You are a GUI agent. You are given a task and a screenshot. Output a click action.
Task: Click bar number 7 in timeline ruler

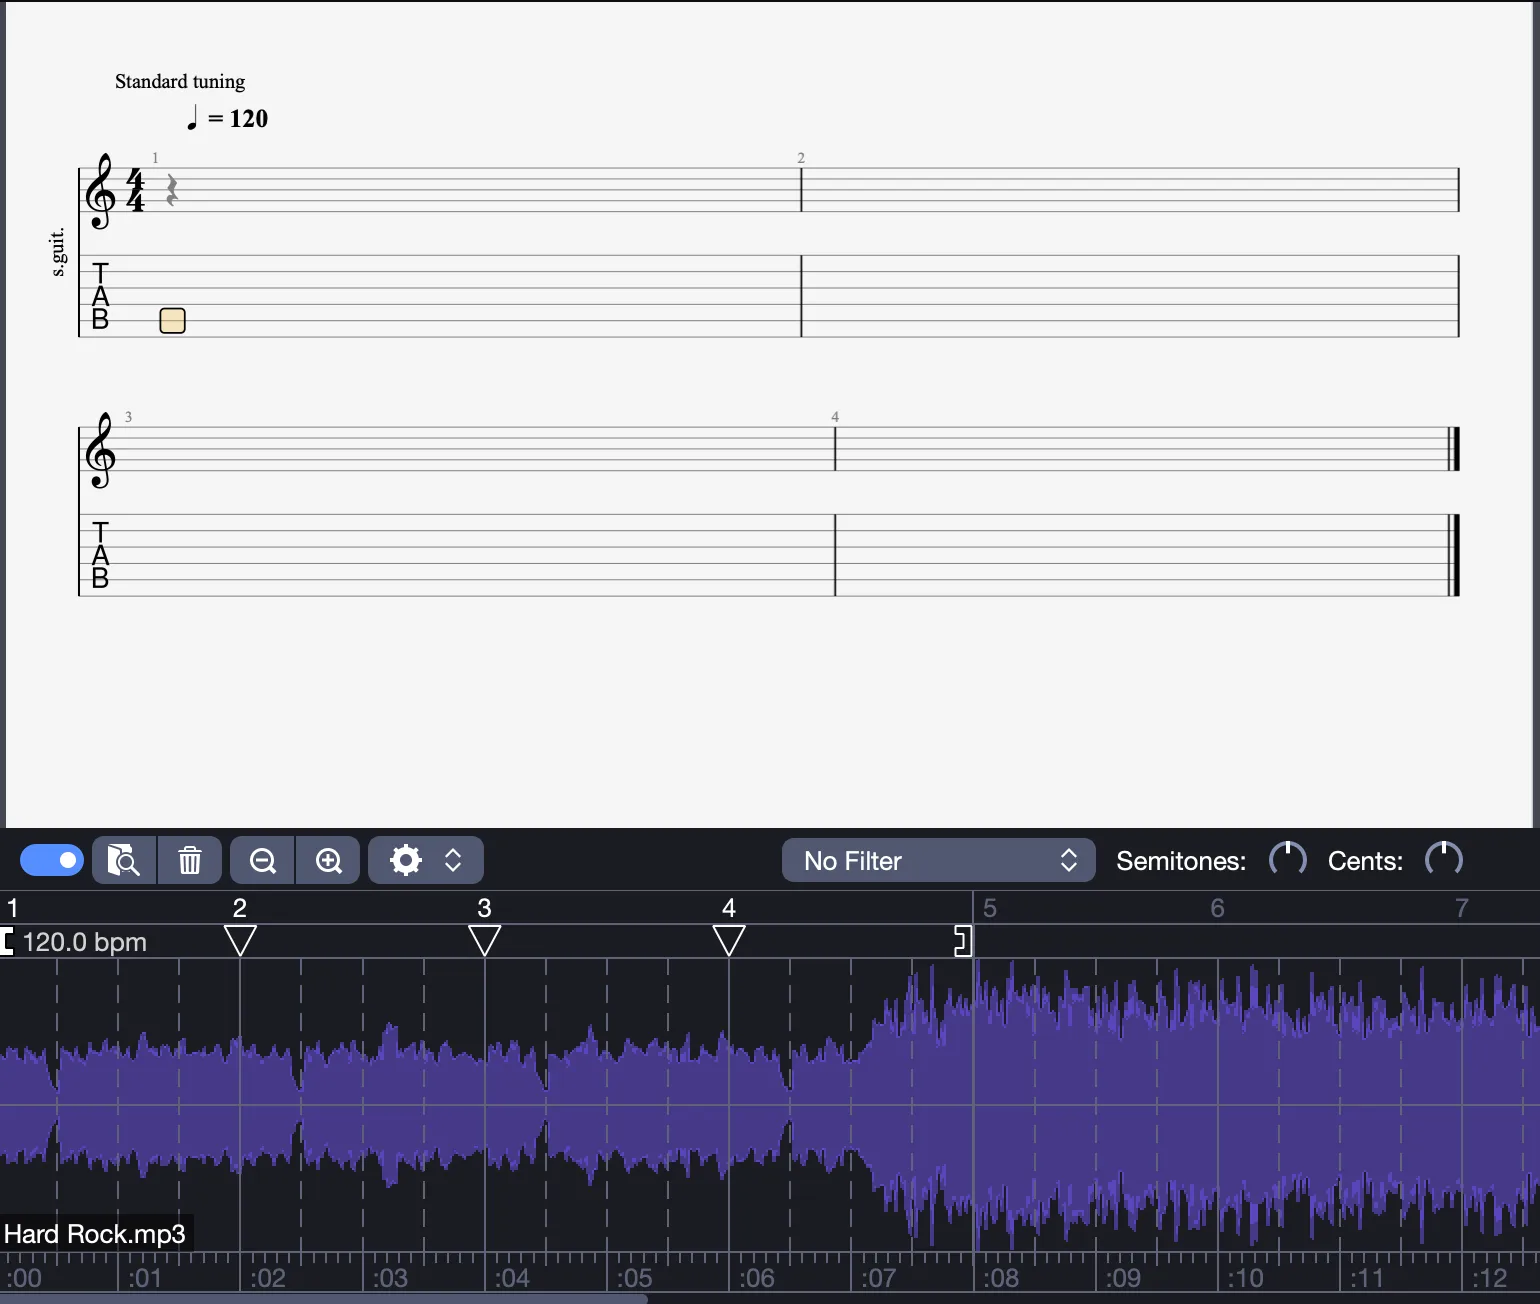click(1462, 908)
